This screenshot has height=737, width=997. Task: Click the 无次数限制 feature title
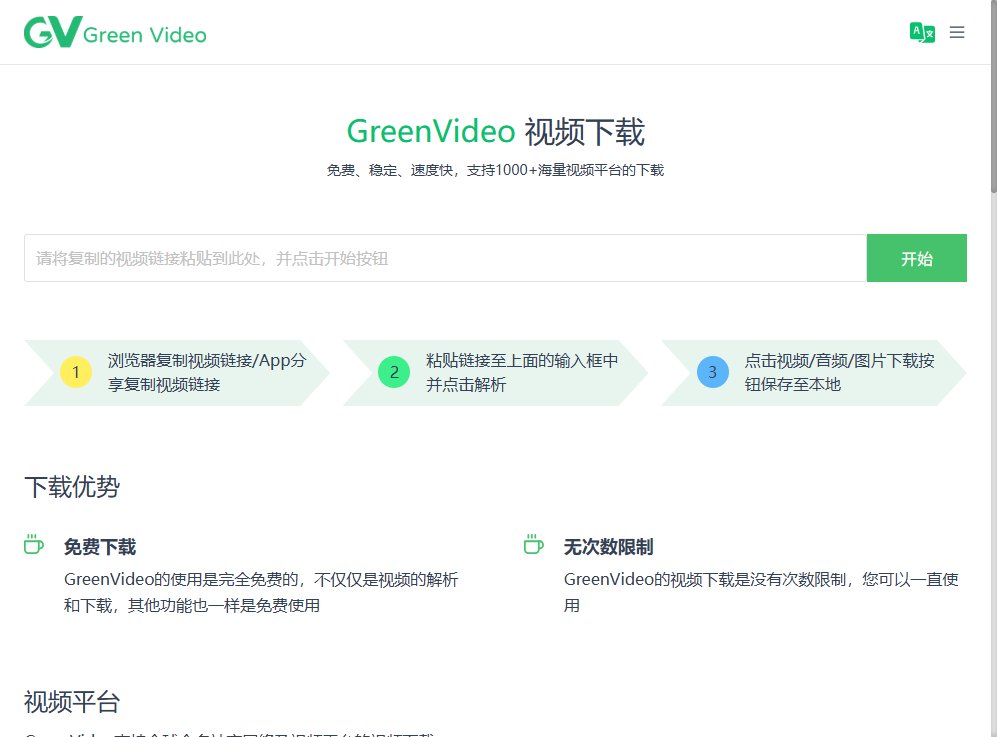(609, 547)
